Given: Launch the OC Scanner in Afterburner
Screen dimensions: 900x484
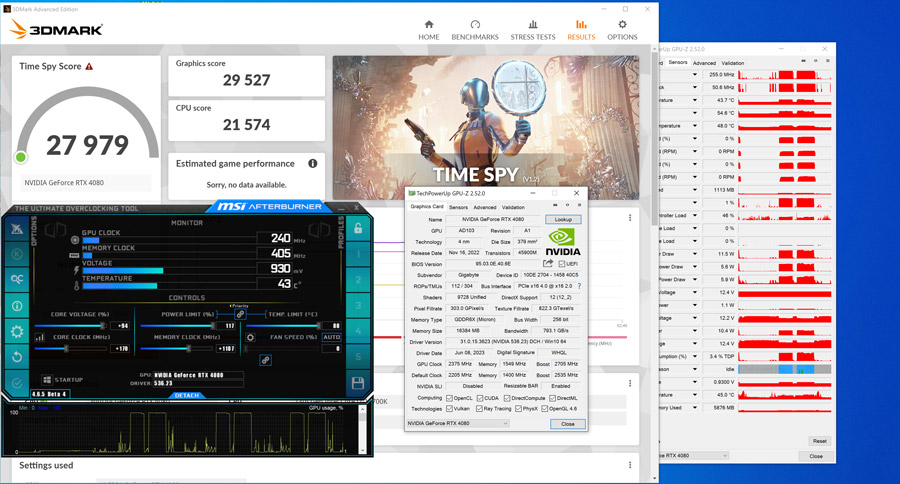Looking at the screenshot, I should (x=17, y=279).
